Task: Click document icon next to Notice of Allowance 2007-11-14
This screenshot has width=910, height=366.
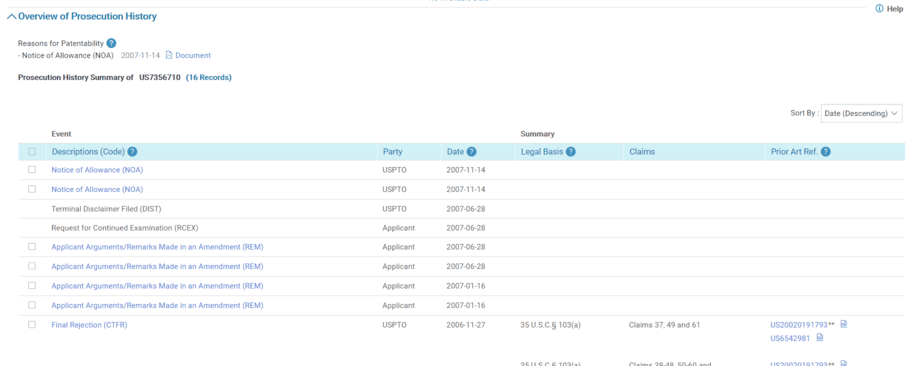Action: coord(169,55)
